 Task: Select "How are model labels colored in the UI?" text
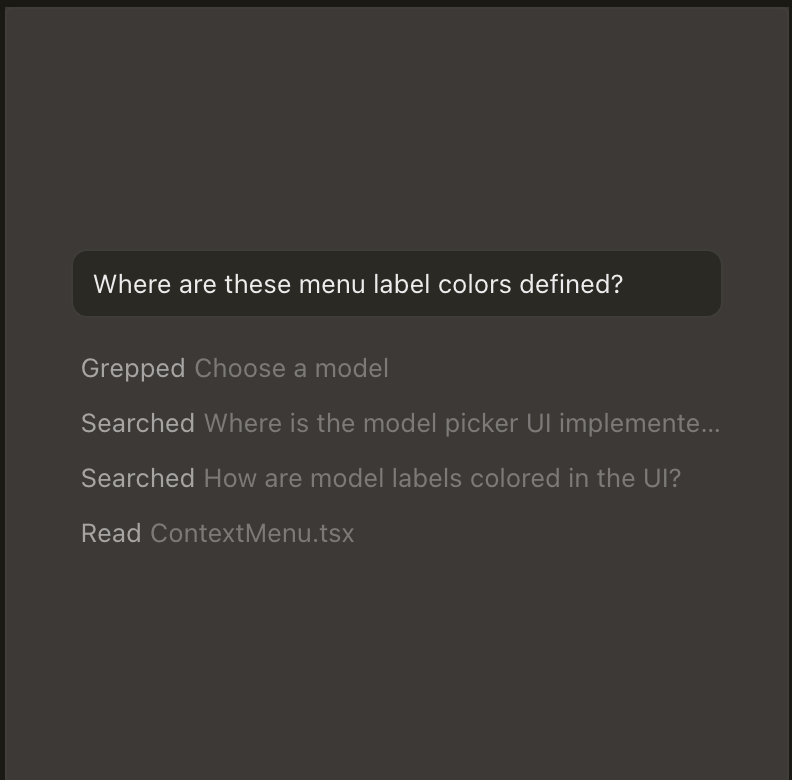442,479
